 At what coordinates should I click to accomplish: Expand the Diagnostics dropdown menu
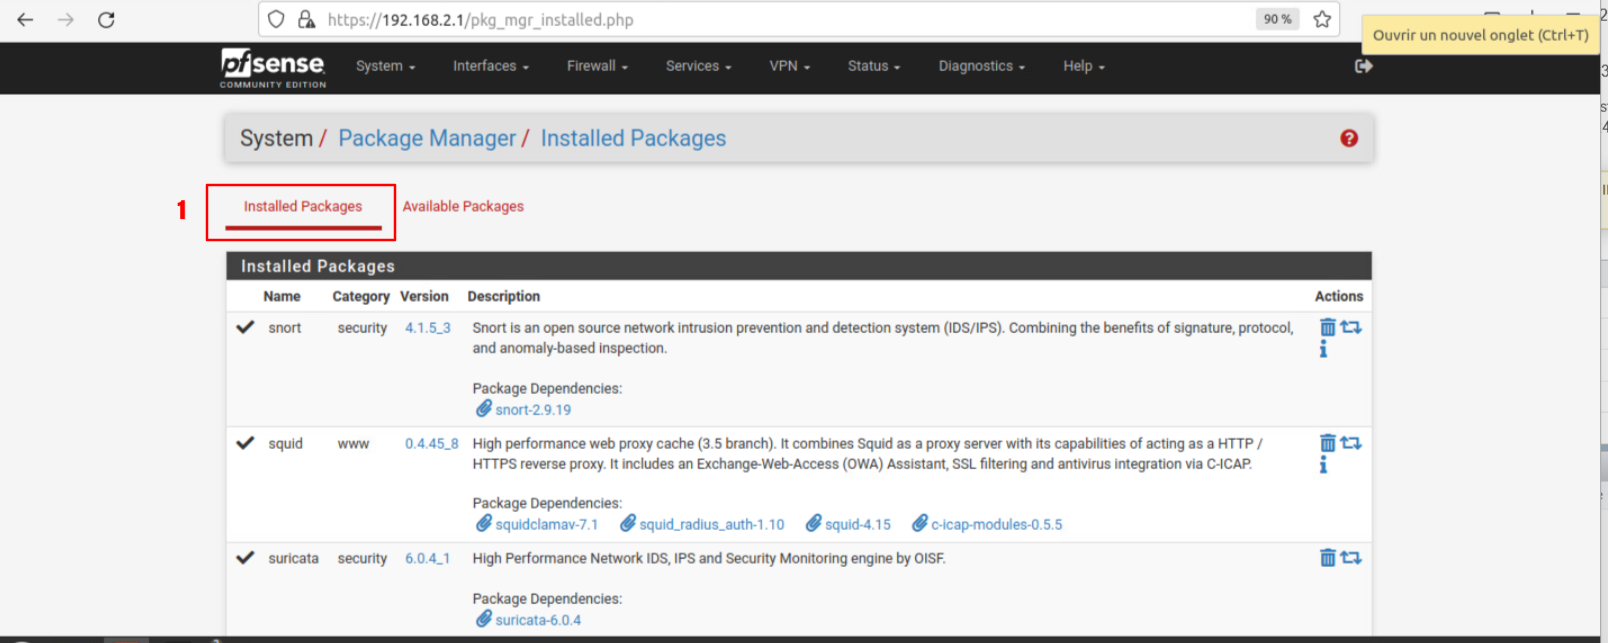coord(981,66)
